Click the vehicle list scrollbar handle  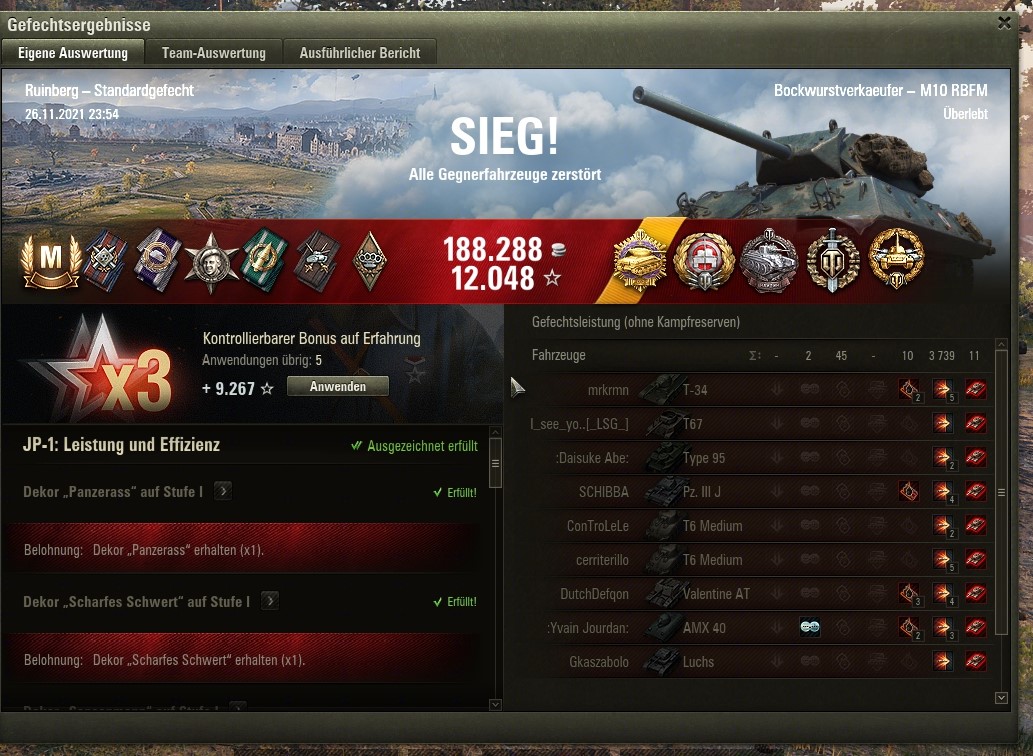1001,492
